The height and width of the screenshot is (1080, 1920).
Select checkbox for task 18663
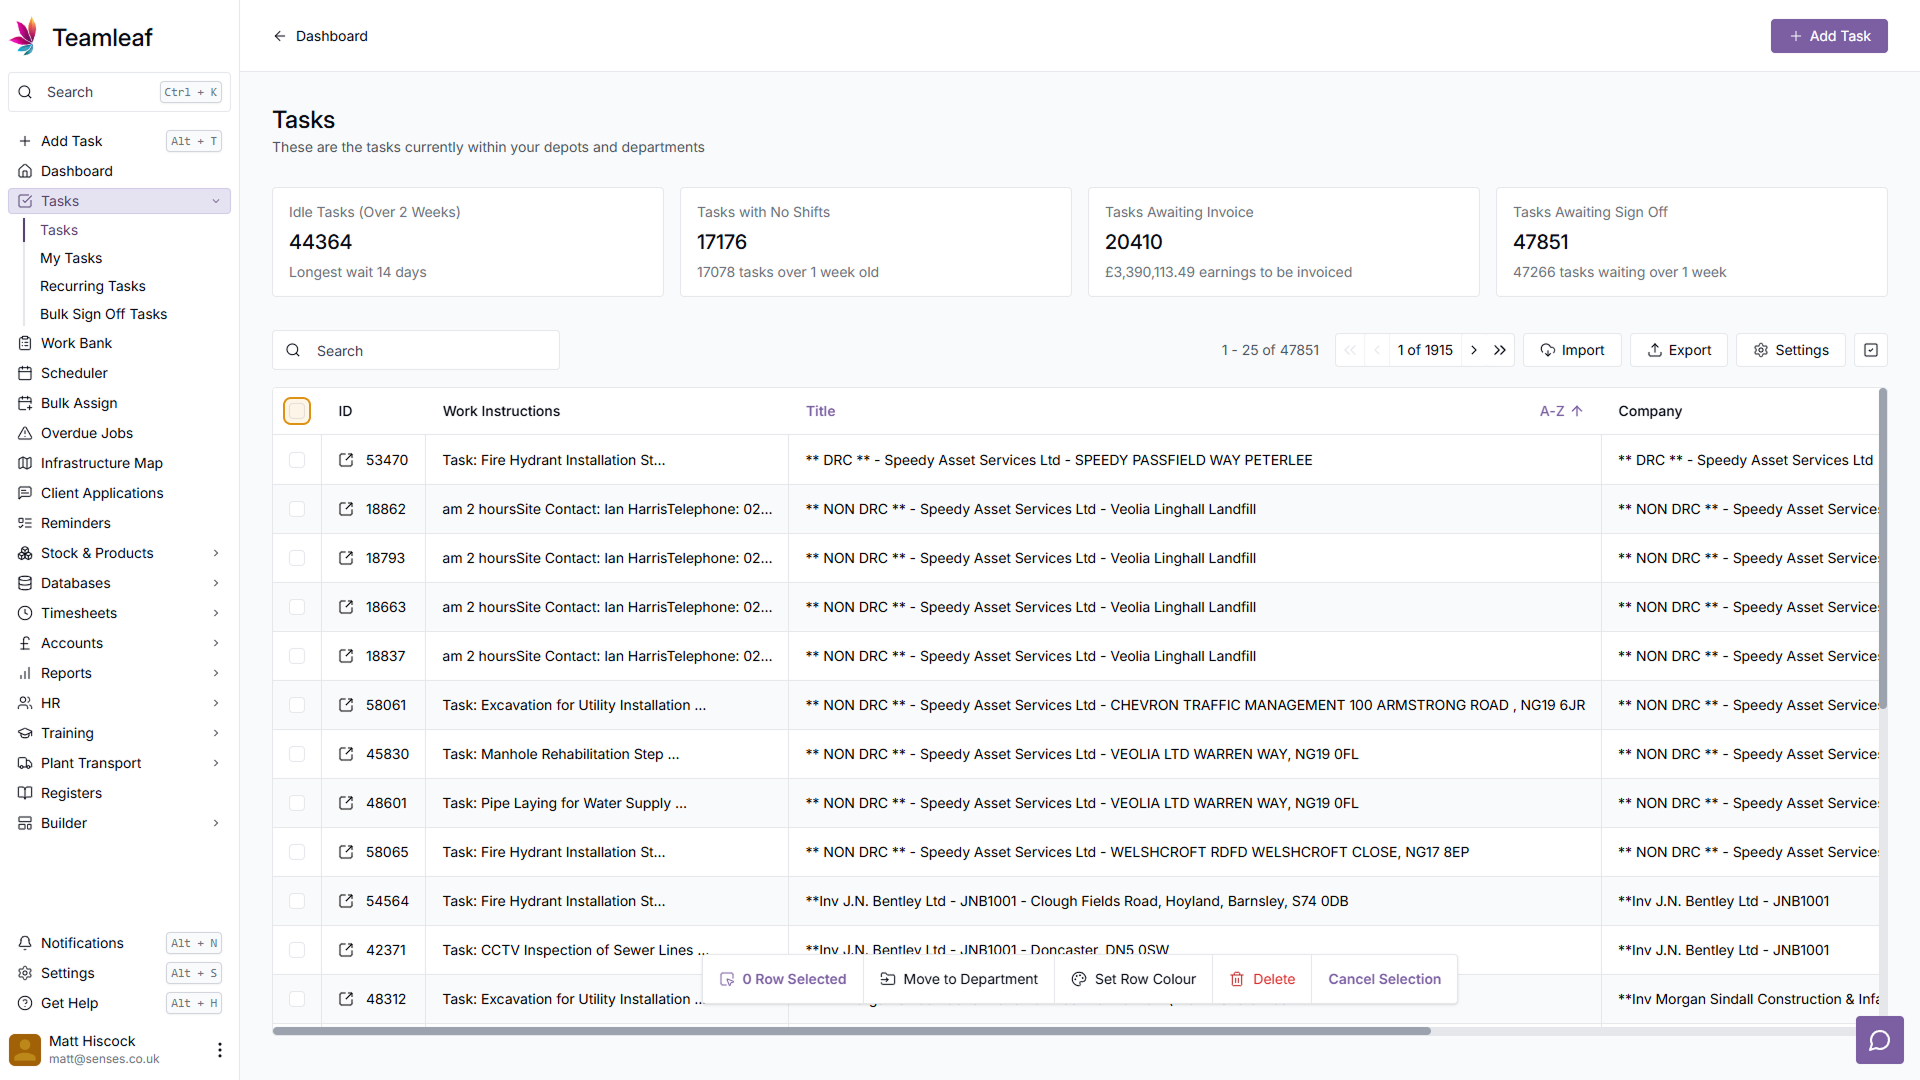coord(297,607)
